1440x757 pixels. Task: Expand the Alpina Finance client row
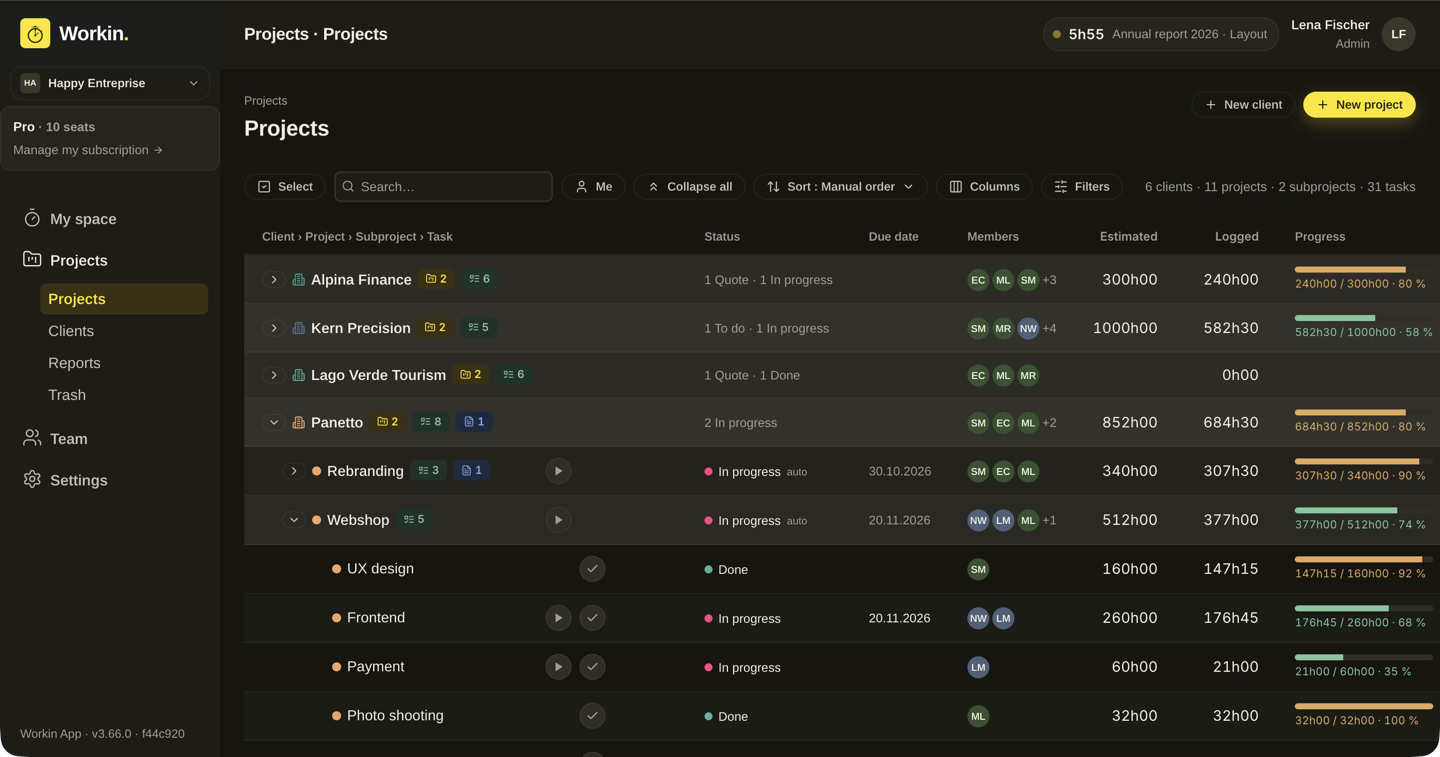(x=274, y=280)
